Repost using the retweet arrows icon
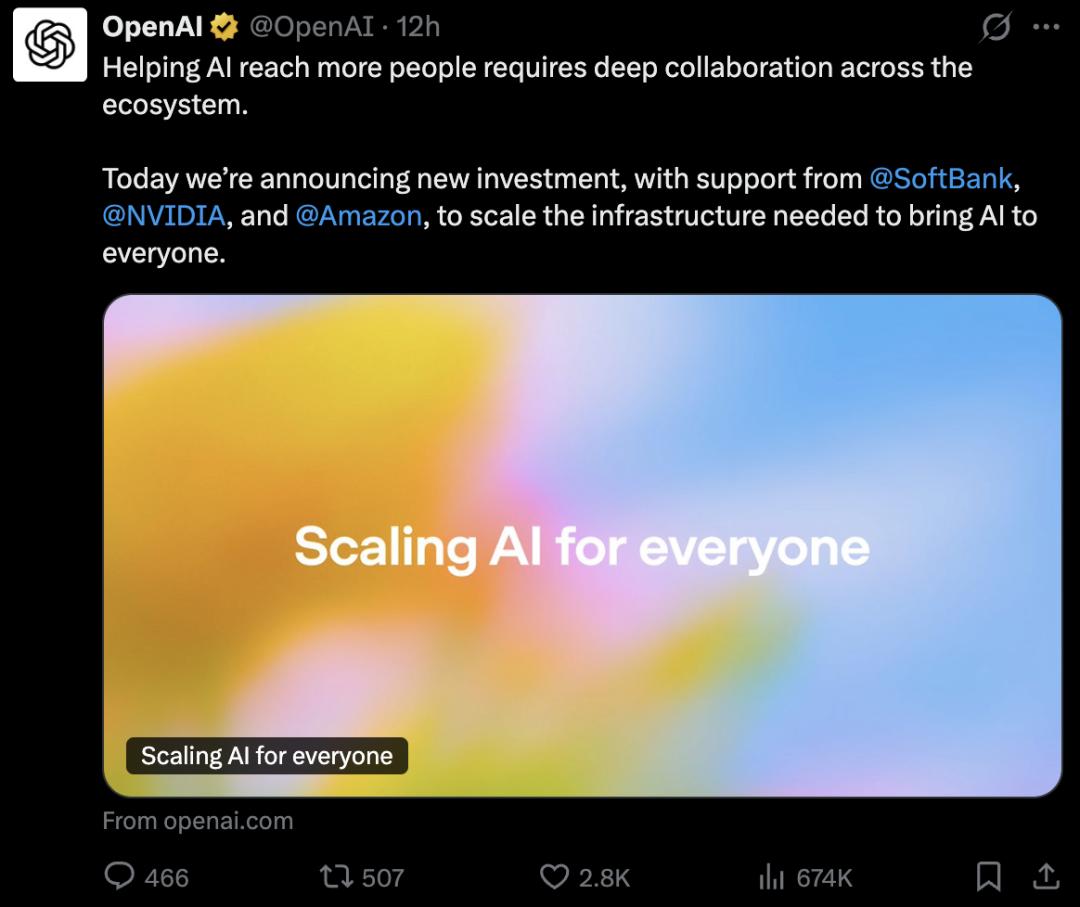Viewport: 1080px width, 907px height. pos(333,877)
